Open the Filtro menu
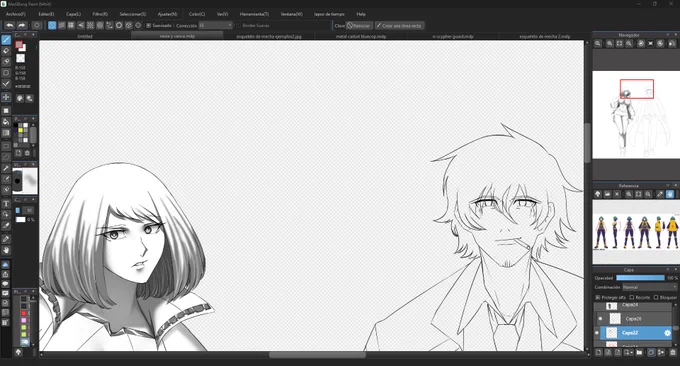Screen dimensions: 680x366 point(100,14)
